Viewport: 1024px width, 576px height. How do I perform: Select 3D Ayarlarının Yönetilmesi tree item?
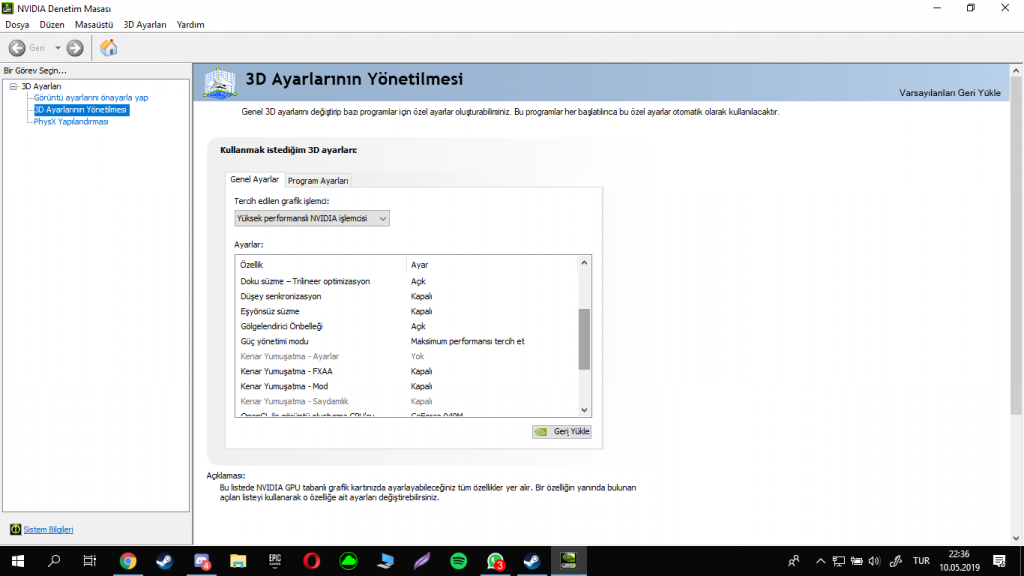click(81, 110)
